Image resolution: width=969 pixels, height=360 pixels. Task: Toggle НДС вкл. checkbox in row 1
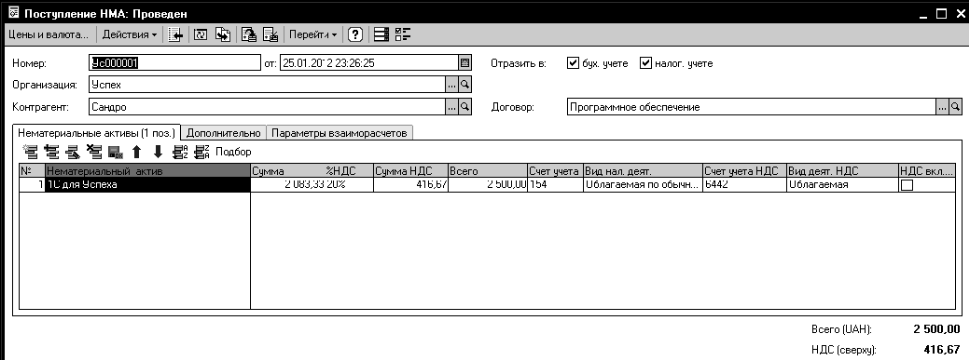pos(907,185)
